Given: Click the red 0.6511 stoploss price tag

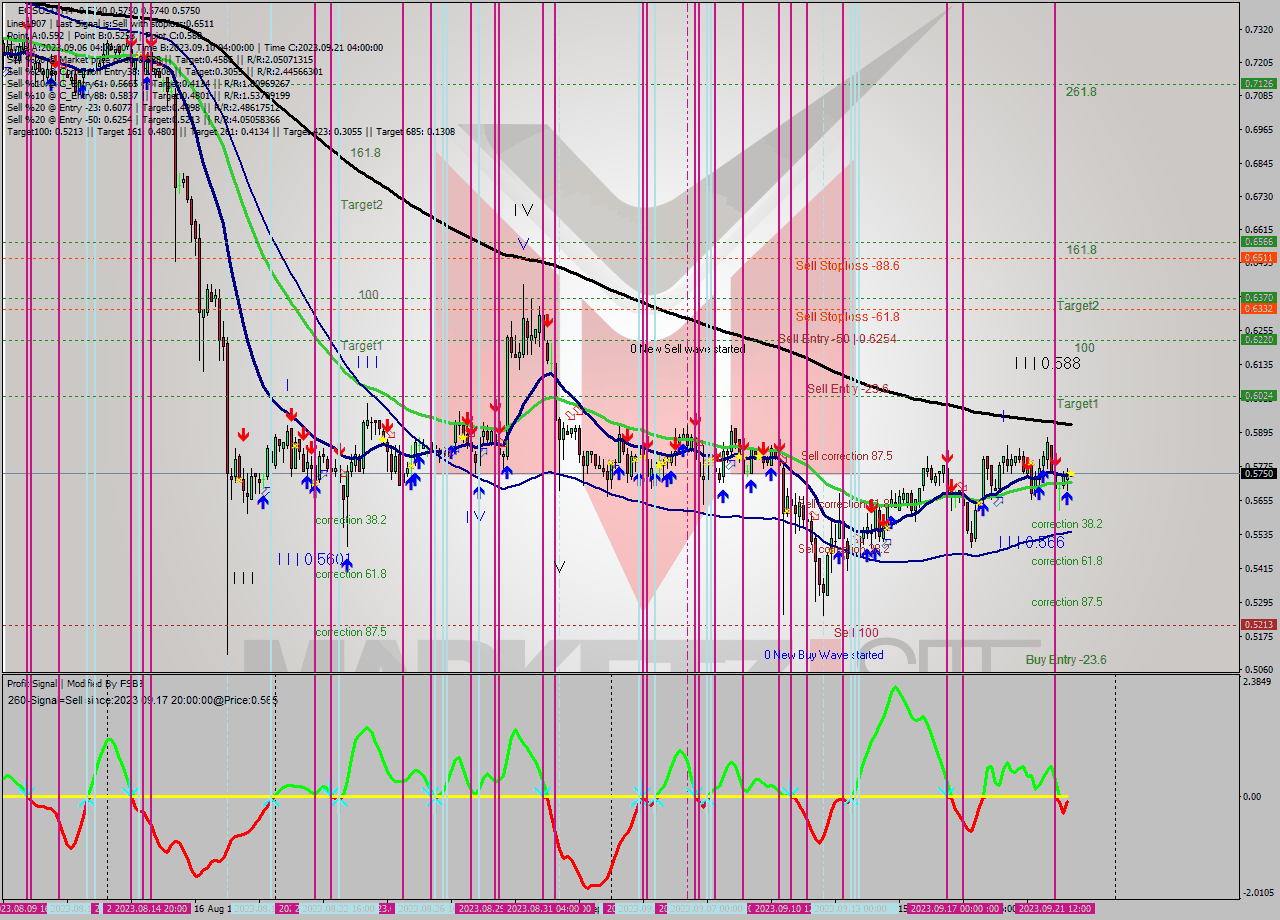Looking at the screenshot, I should point(1257,257).
